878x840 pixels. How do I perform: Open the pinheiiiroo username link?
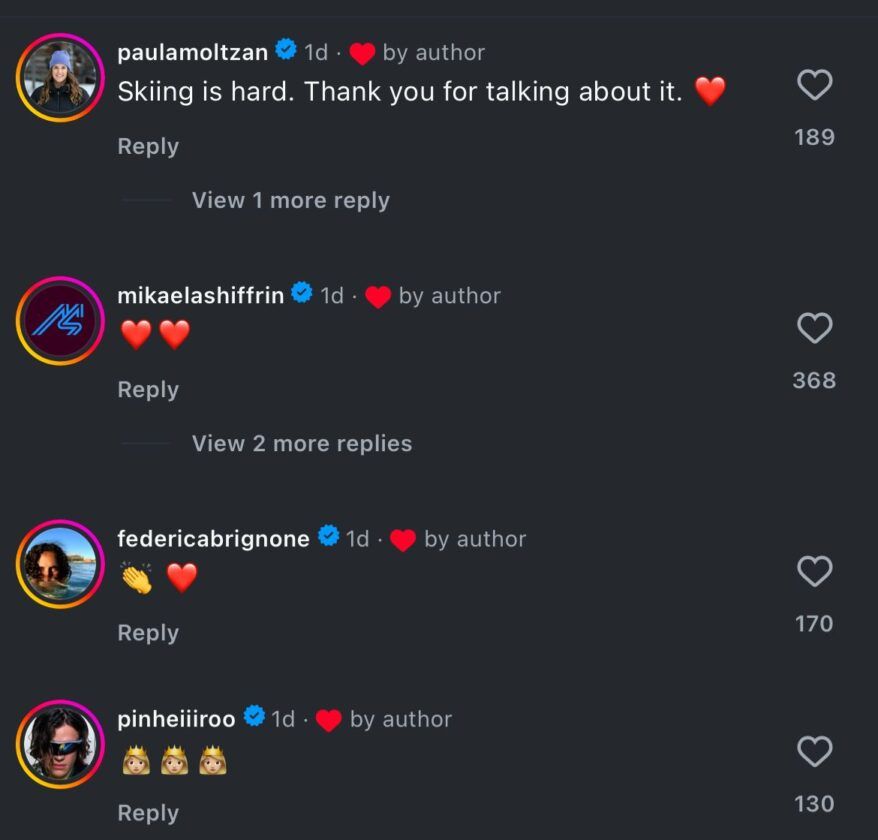(176, 719)
